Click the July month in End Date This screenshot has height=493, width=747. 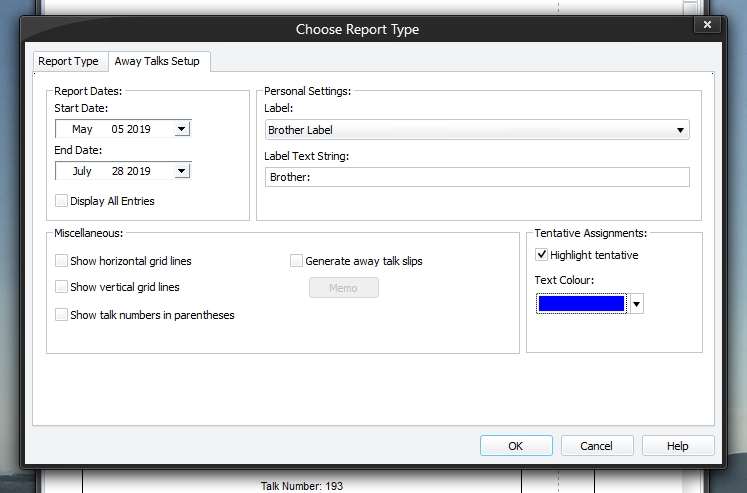click(x=82, y=171)
